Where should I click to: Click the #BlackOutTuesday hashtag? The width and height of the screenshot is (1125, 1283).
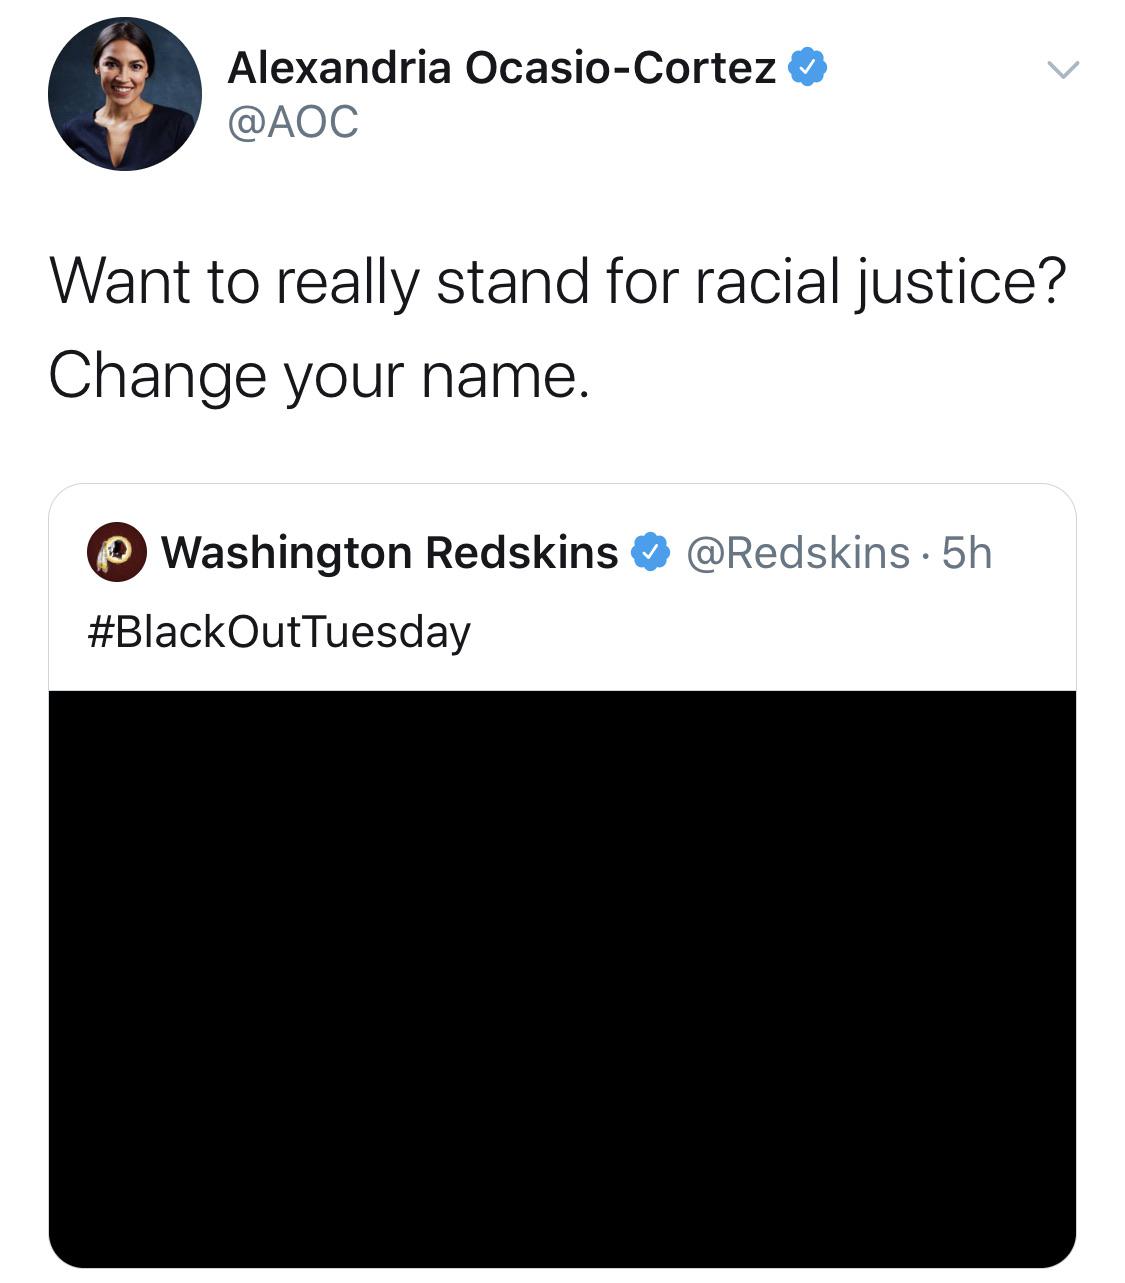point(276,630)
